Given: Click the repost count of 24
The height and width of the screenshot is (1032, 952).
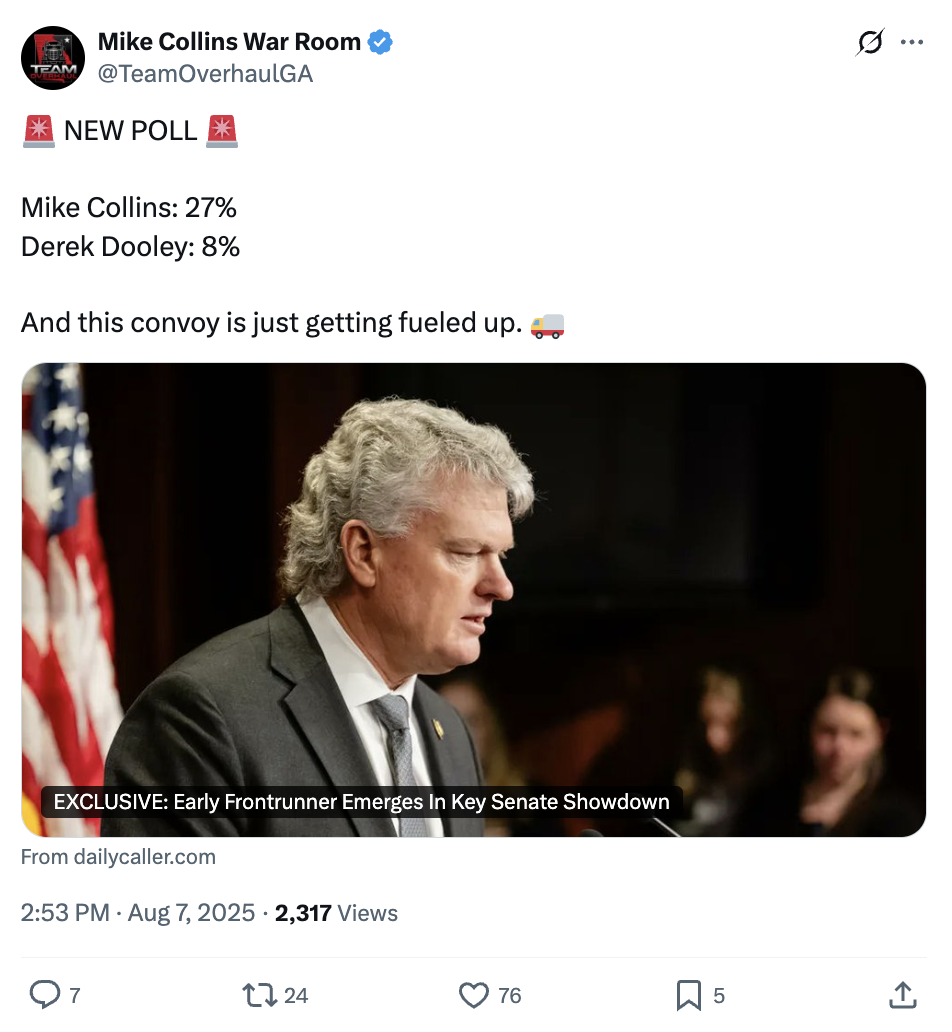Looking at the screenshot, I should point(296,995).
